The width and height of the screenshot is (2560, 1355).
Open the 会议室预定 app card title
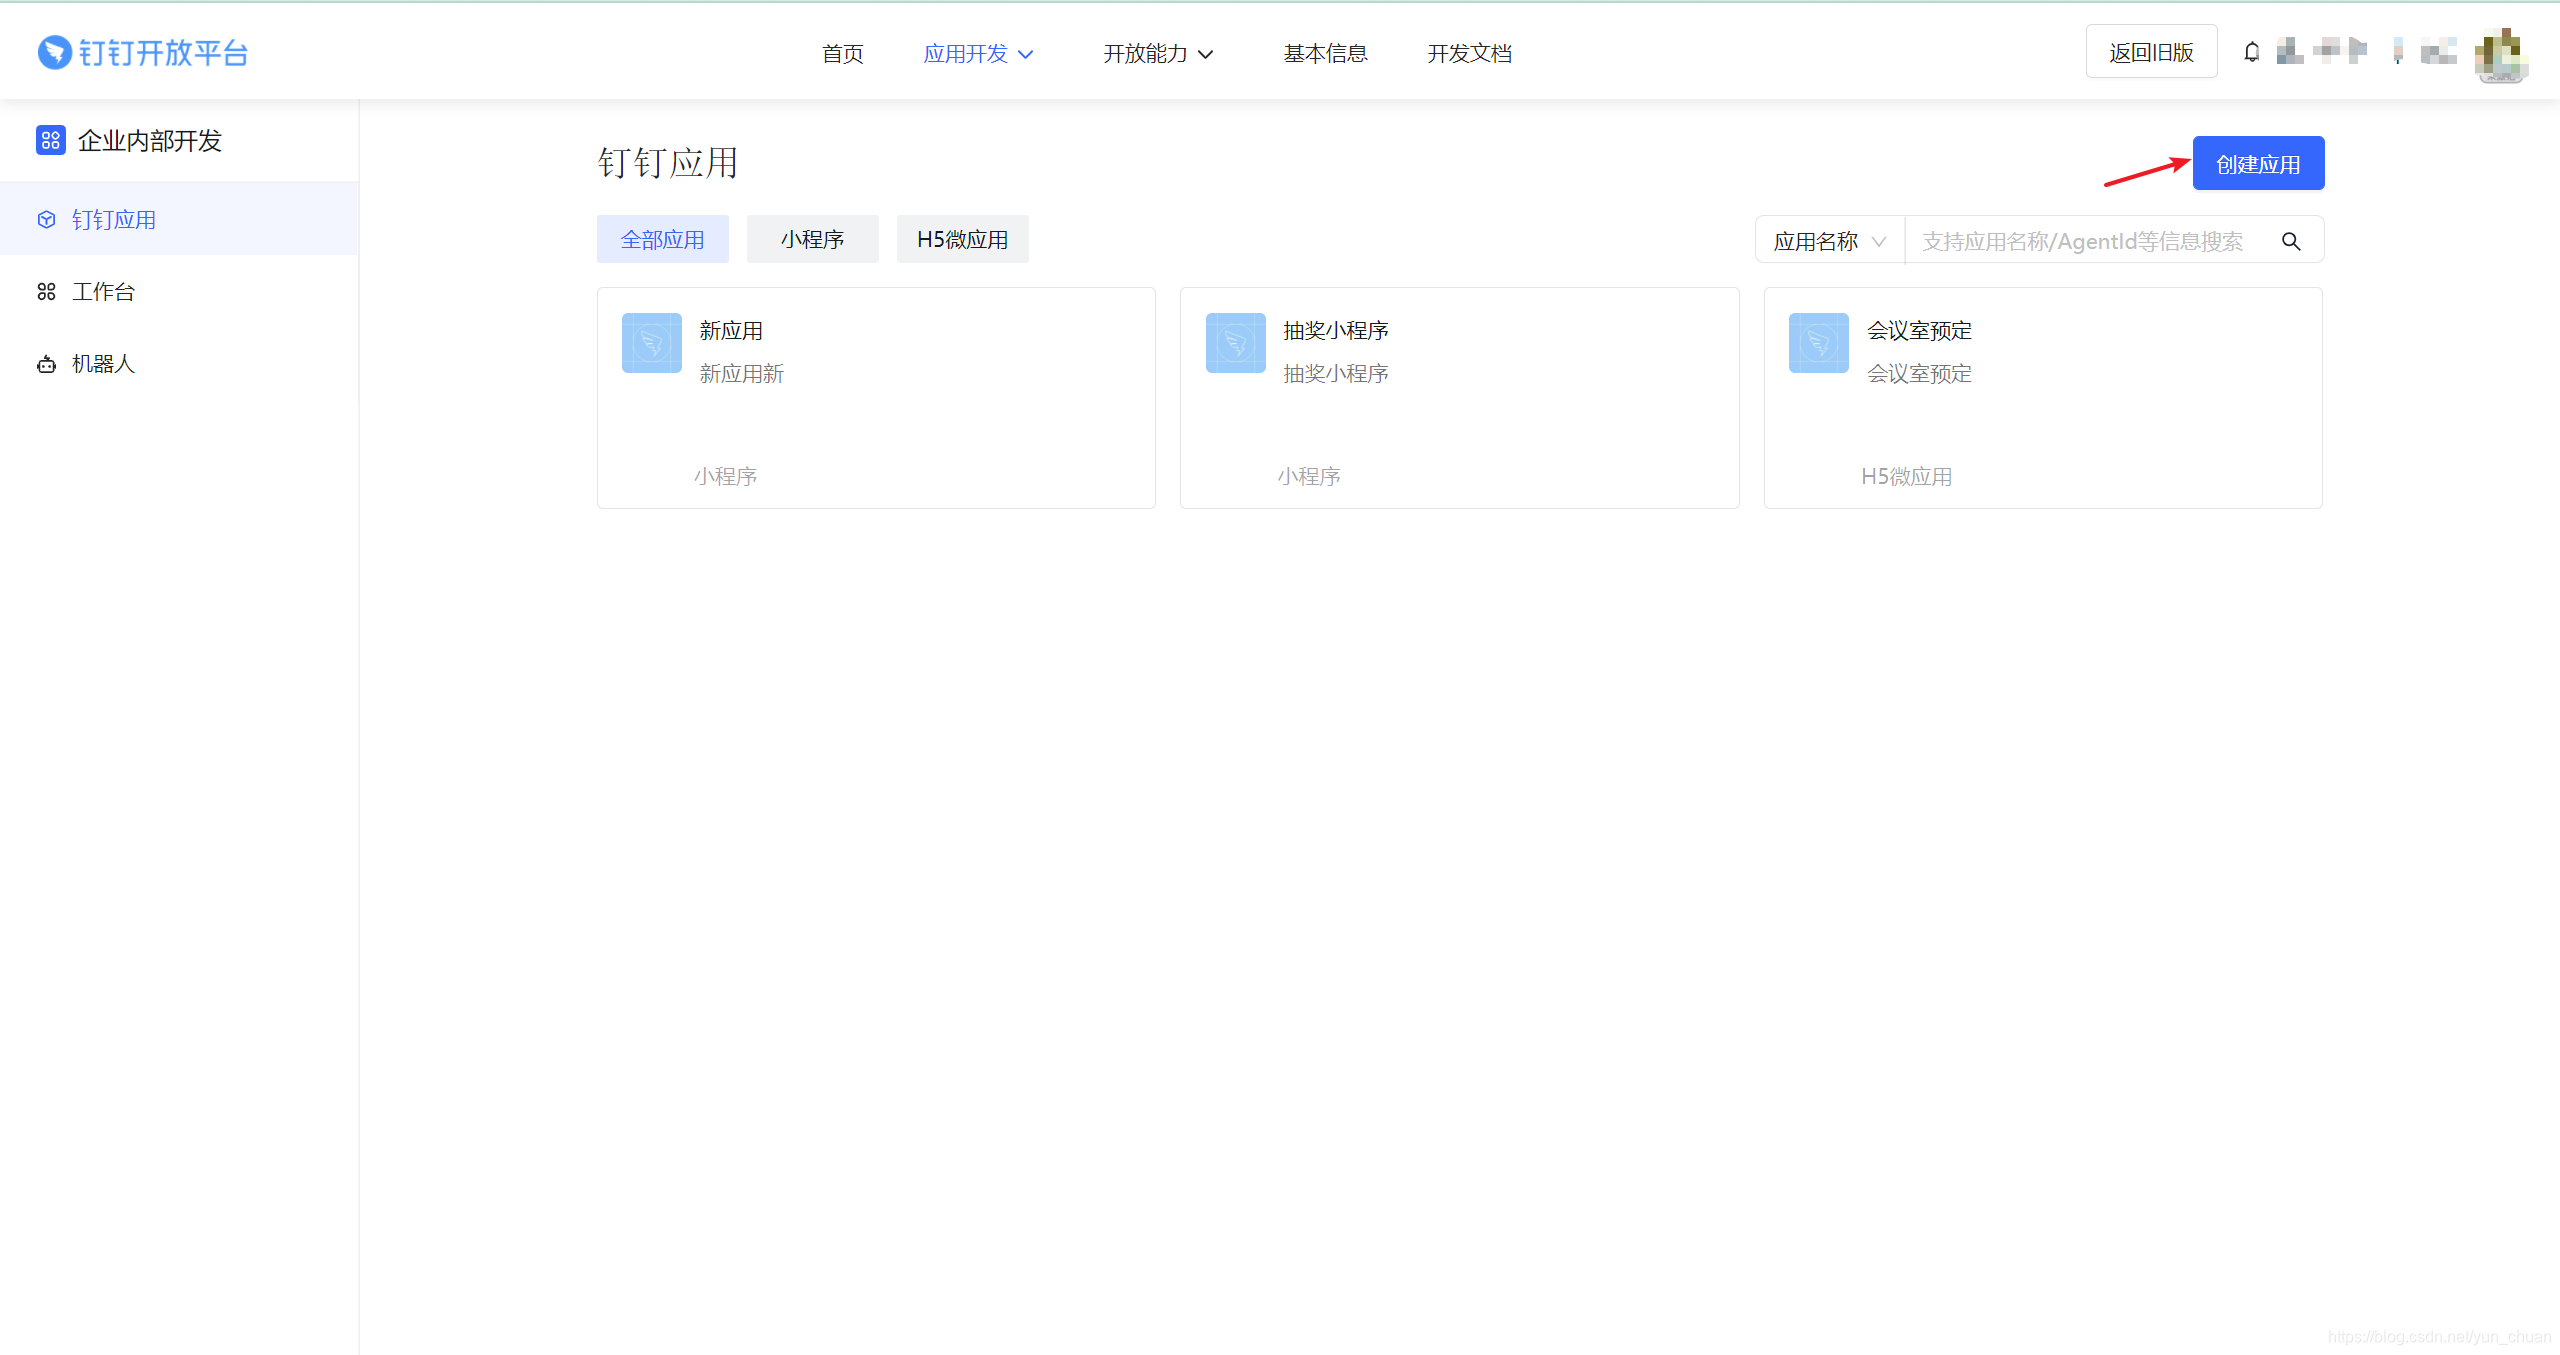1919,330
